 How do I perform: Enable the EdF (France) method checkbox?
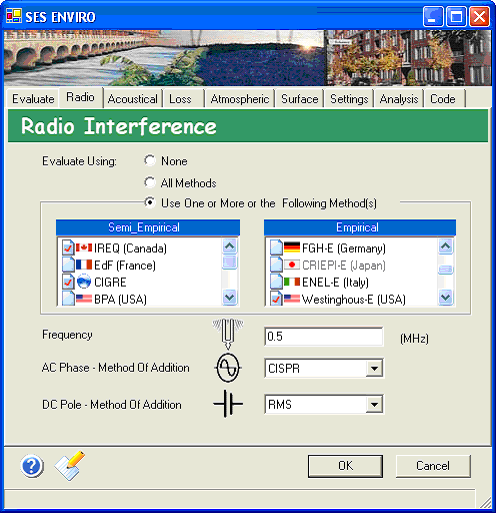(x=68, y=265)
